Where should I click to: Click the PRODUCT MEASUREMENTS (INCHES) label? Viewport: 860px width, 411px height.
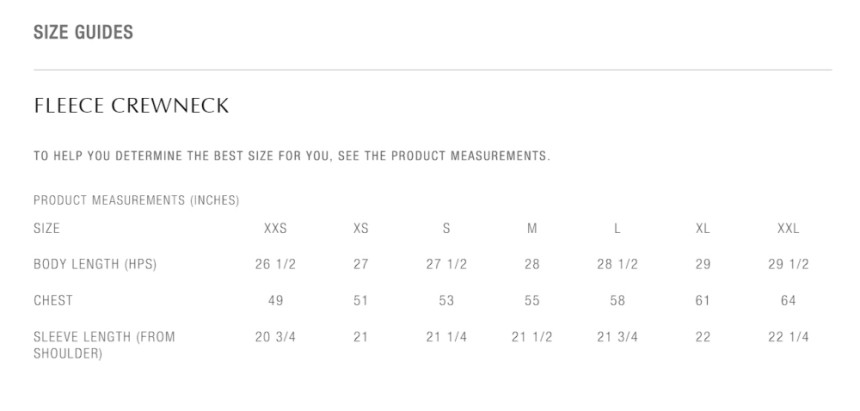coord(136,200)
